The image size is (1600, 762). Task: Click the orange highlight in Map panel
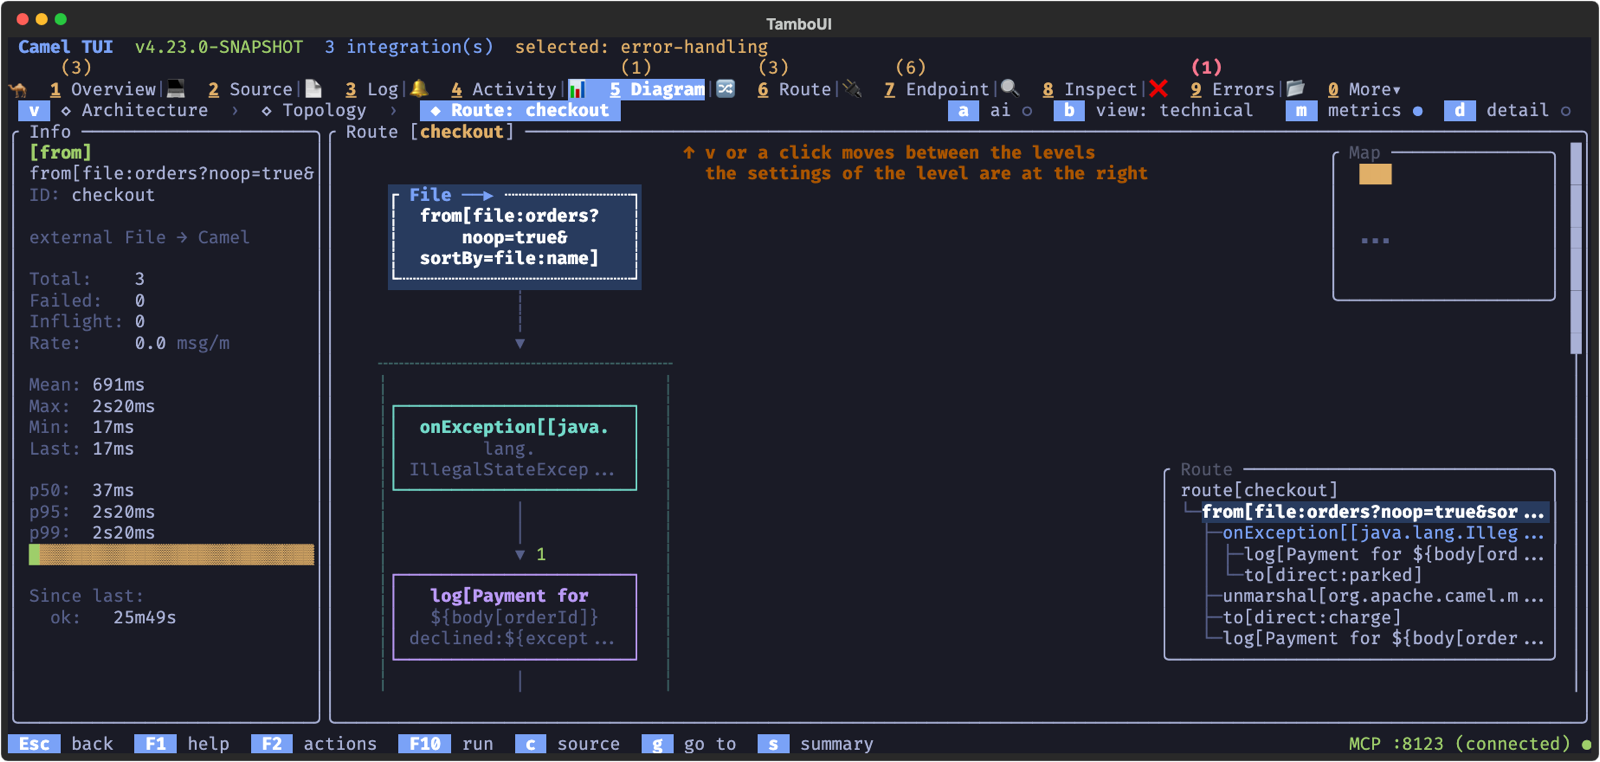[1375, 174]
